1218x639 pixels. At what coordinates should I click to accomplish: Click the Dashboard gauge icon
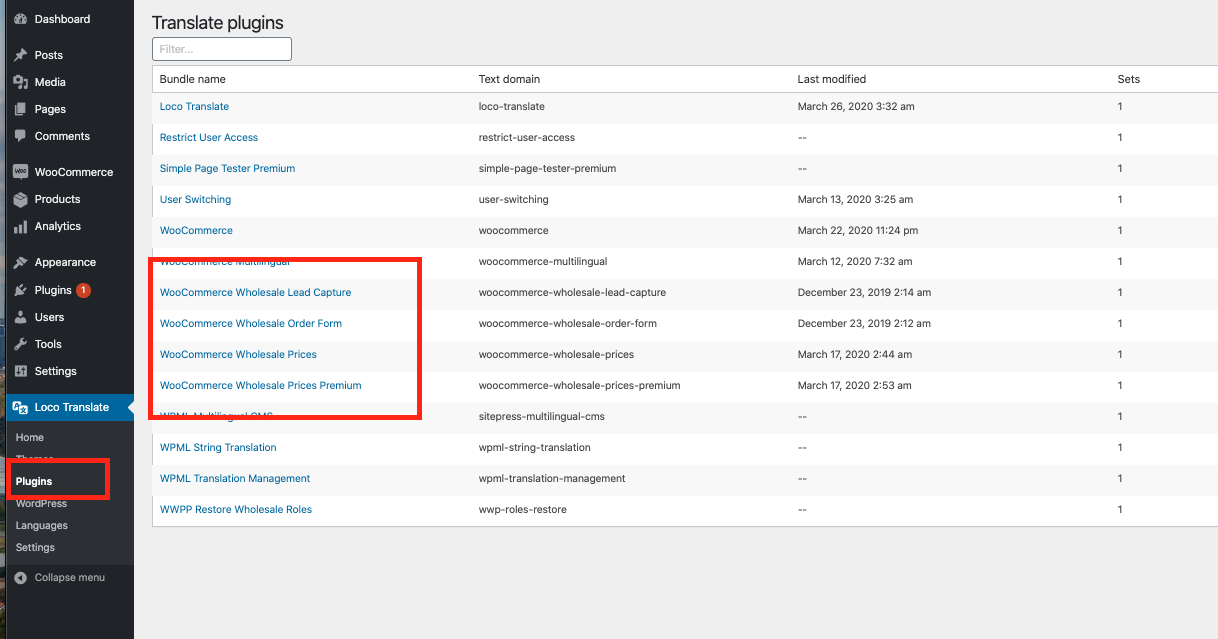20,19
